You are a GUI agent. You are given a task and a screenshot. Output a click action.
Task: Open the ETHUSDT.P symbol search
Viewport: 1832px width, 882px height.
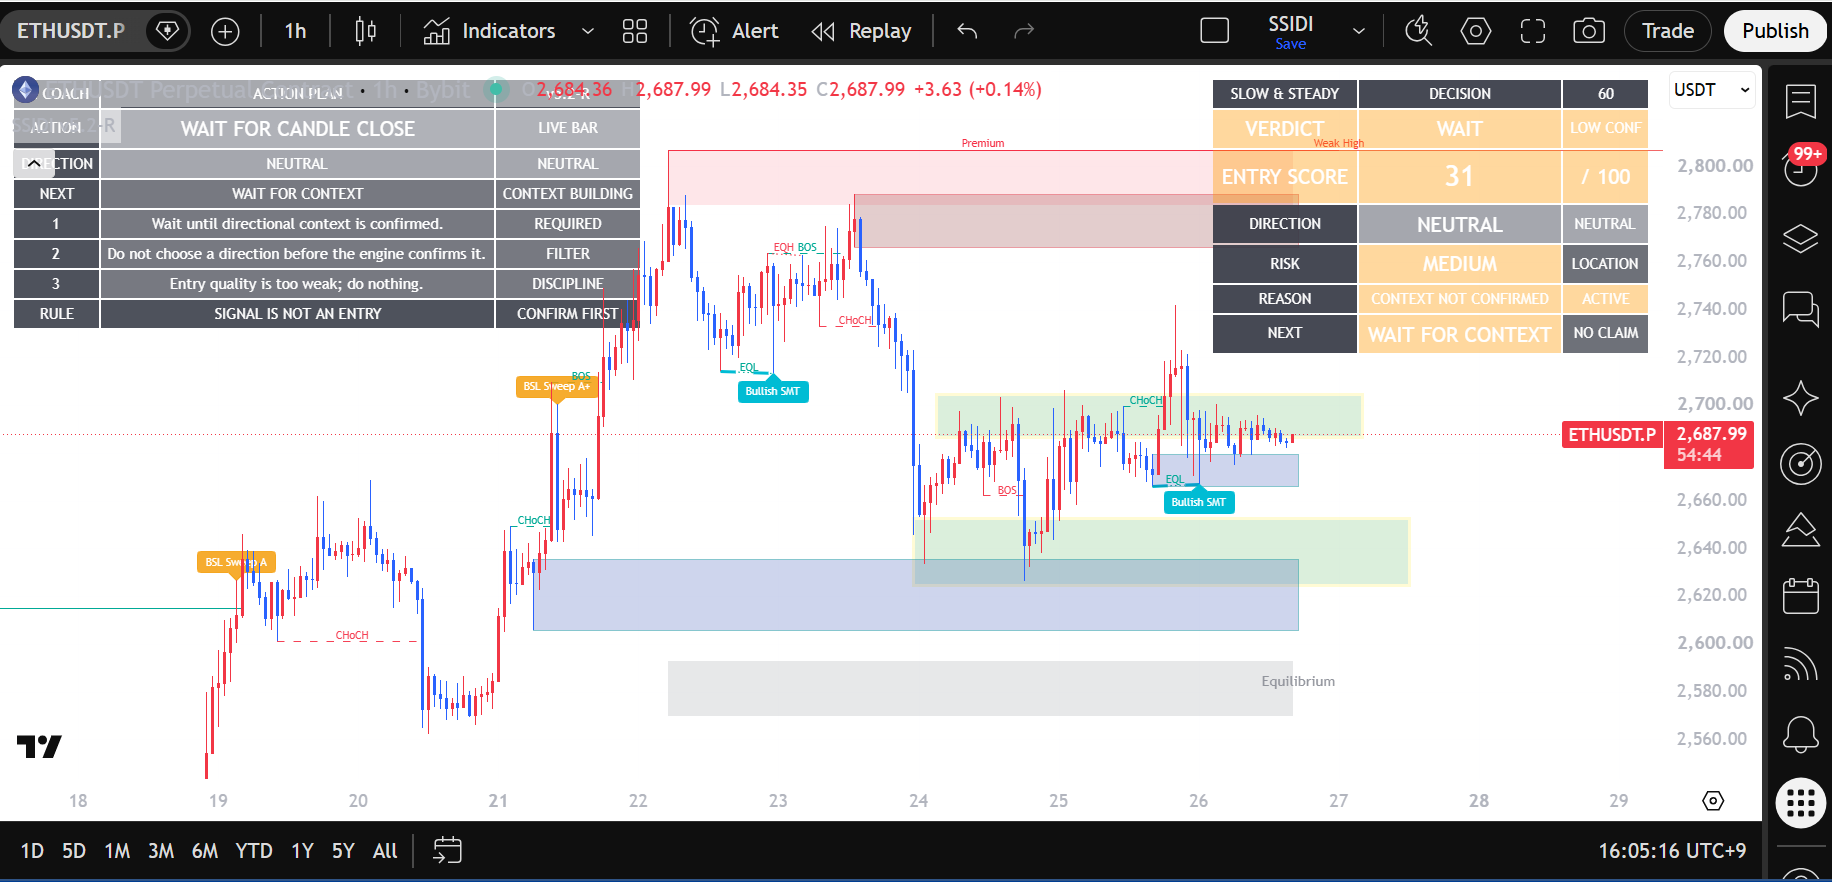(71, 31)
